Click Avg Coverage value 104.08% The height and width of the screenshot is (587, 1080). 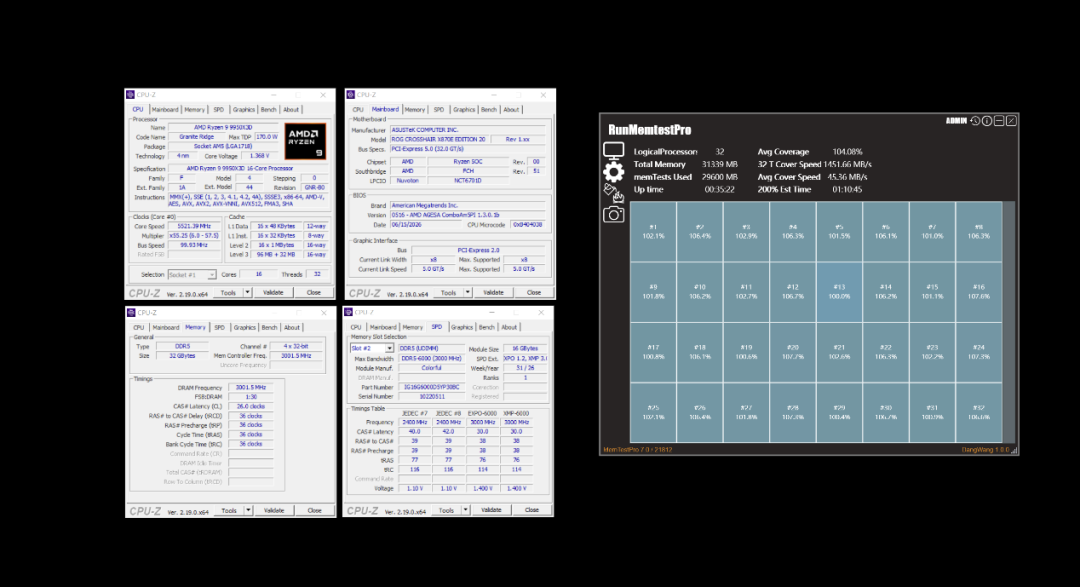click(847, 152)
